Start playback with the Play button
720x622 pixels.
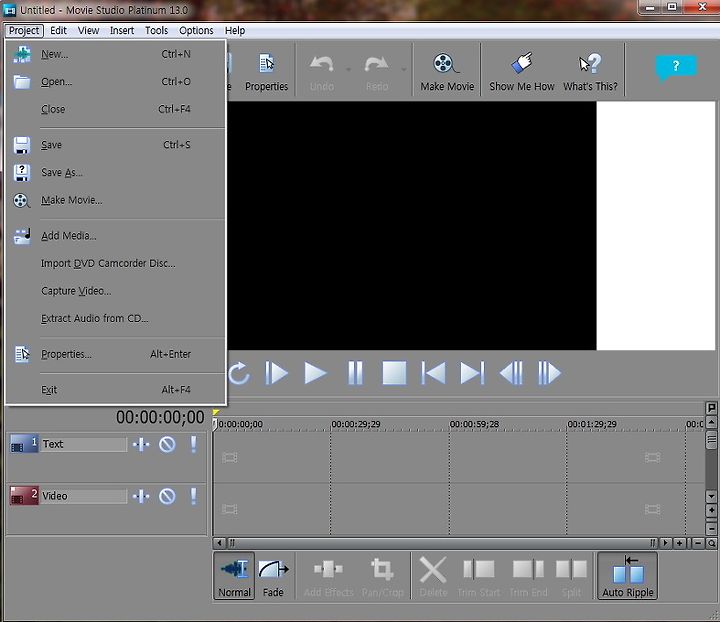pos(315,373)
